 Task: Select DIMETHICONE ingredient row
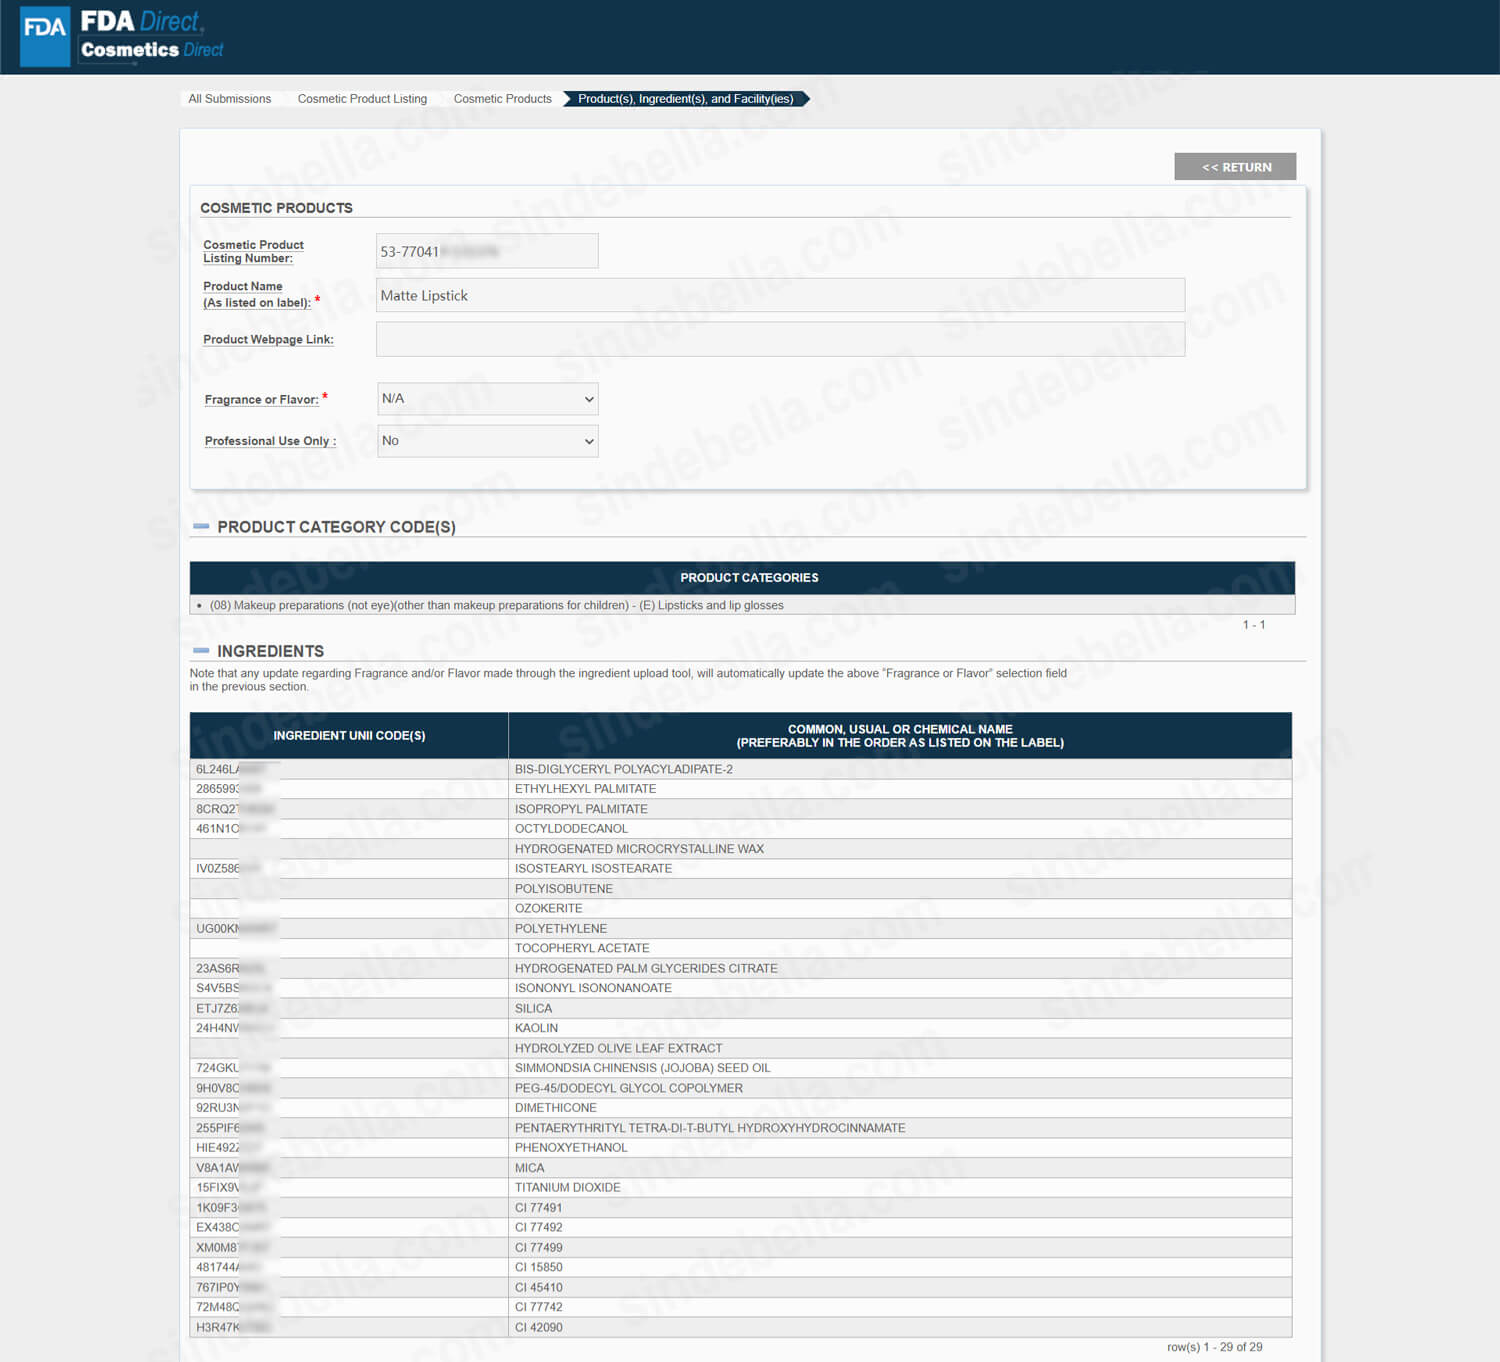pyautogui.click(x=741, y=1108)
